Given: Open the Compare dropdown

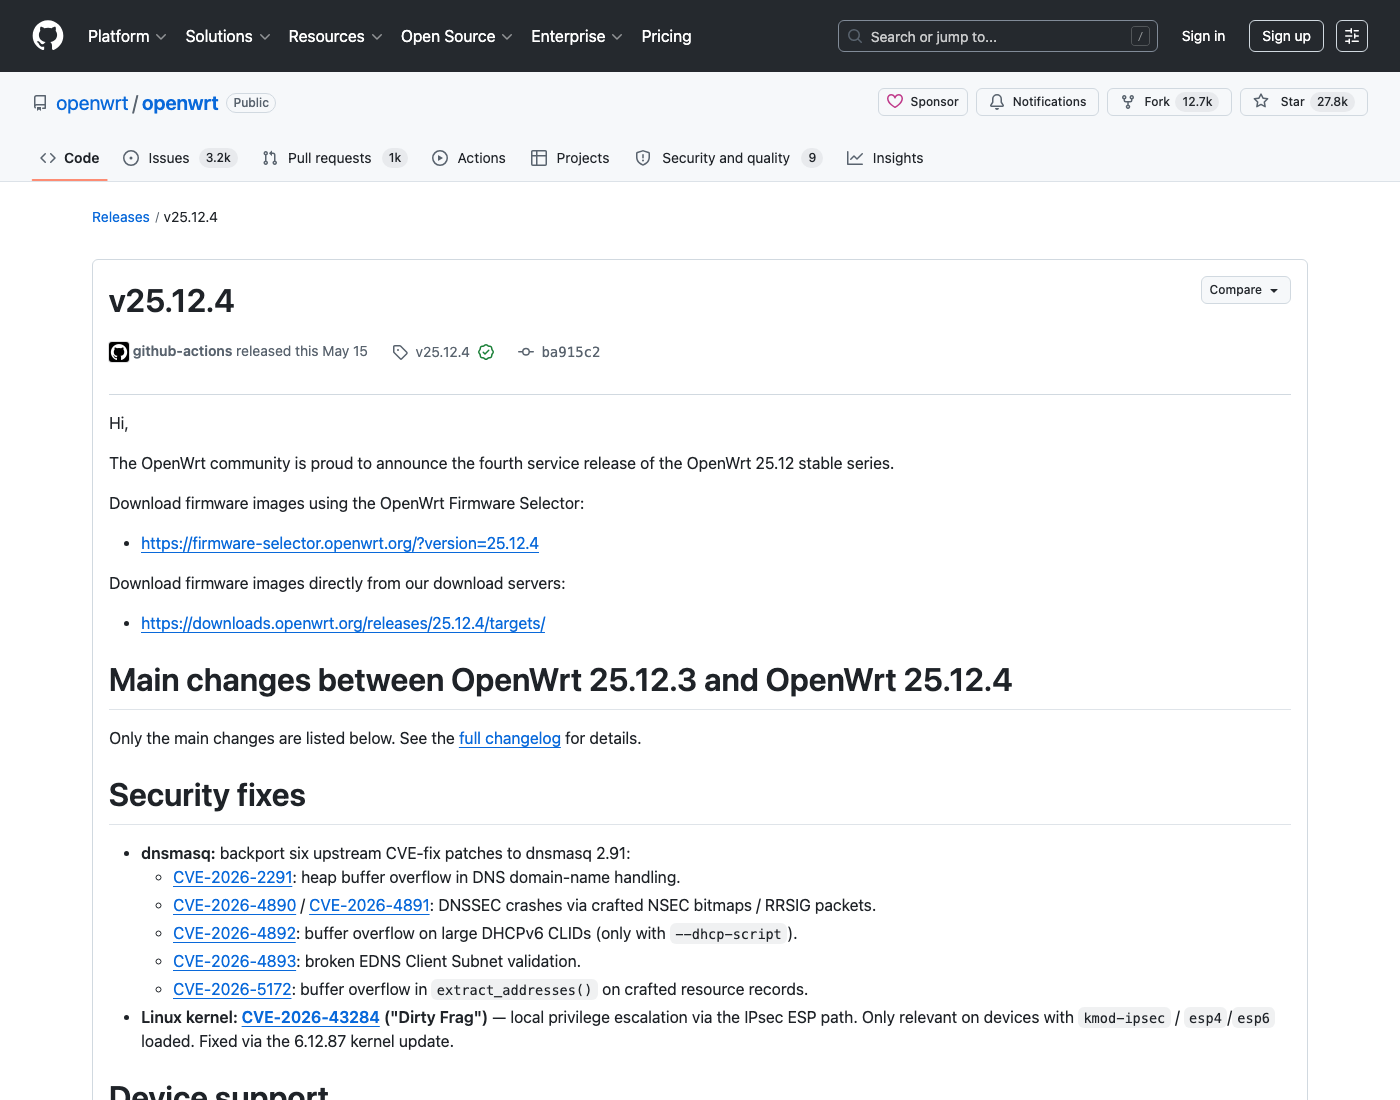Looking at the screenshot, I should pos(1245,290).
